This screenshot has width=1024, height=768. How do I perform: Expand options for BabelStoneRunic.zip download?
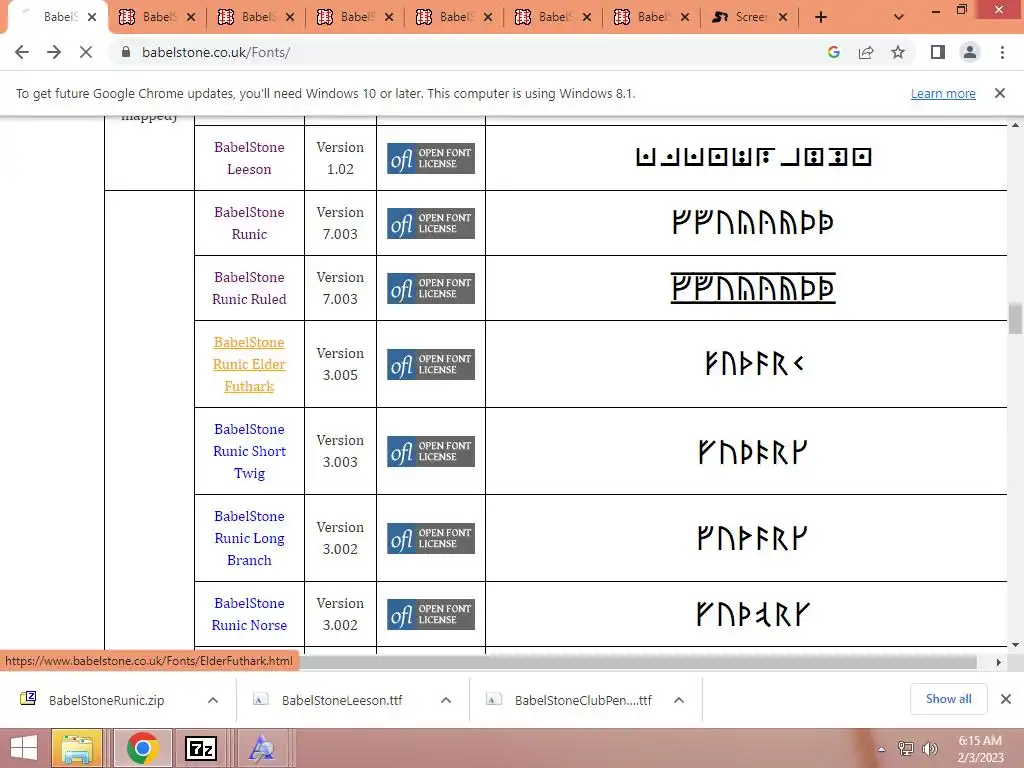click(x=213, y=700)
